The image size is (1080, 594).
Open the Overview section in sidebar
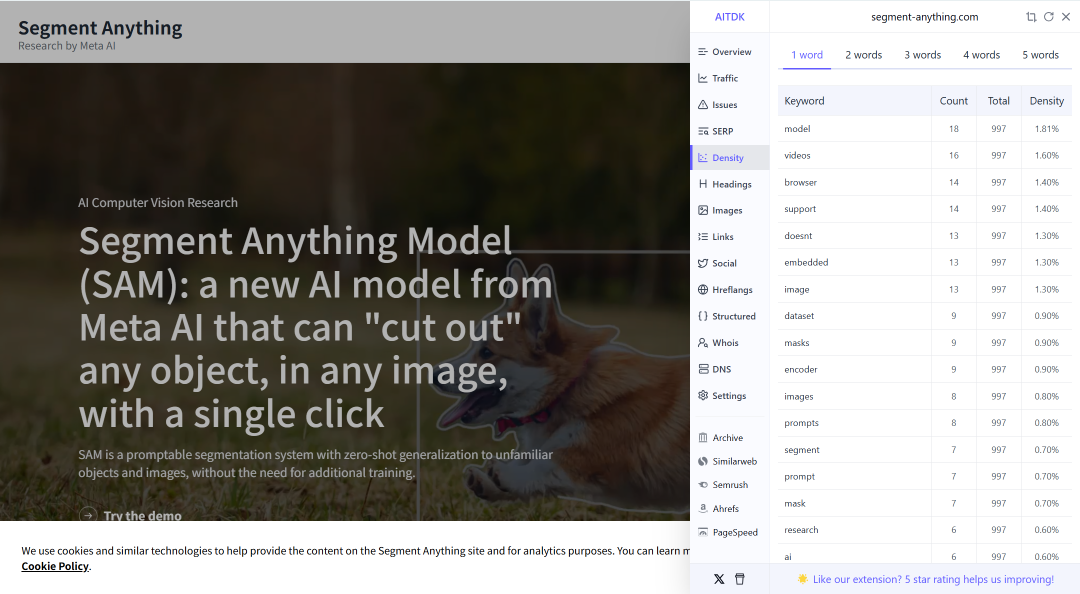point(725,52)
